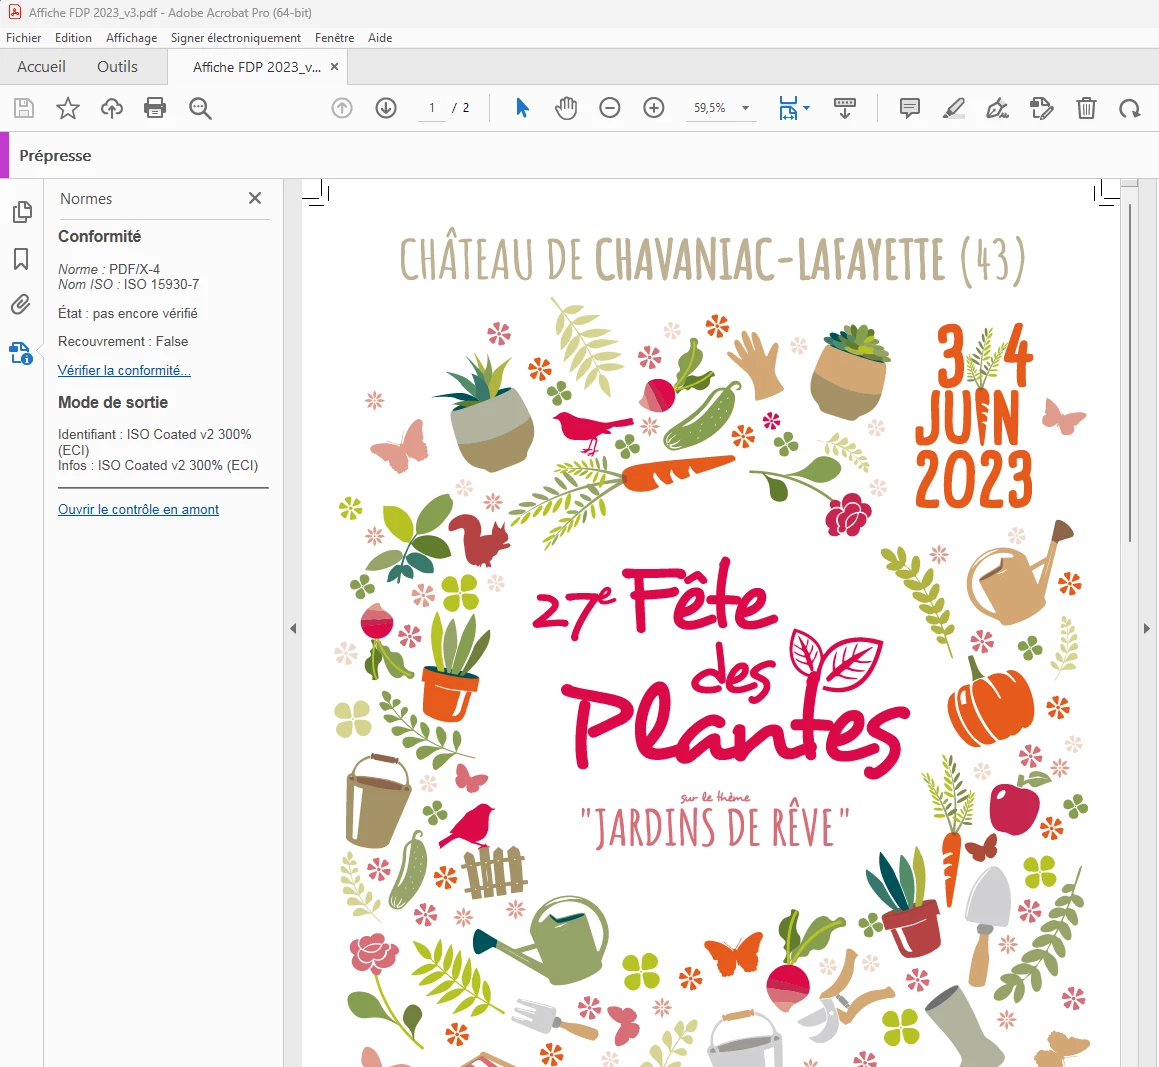Screen dimensions: 1159x1067
Task: Go to previous page arrow icon
Action: [341, 108]
